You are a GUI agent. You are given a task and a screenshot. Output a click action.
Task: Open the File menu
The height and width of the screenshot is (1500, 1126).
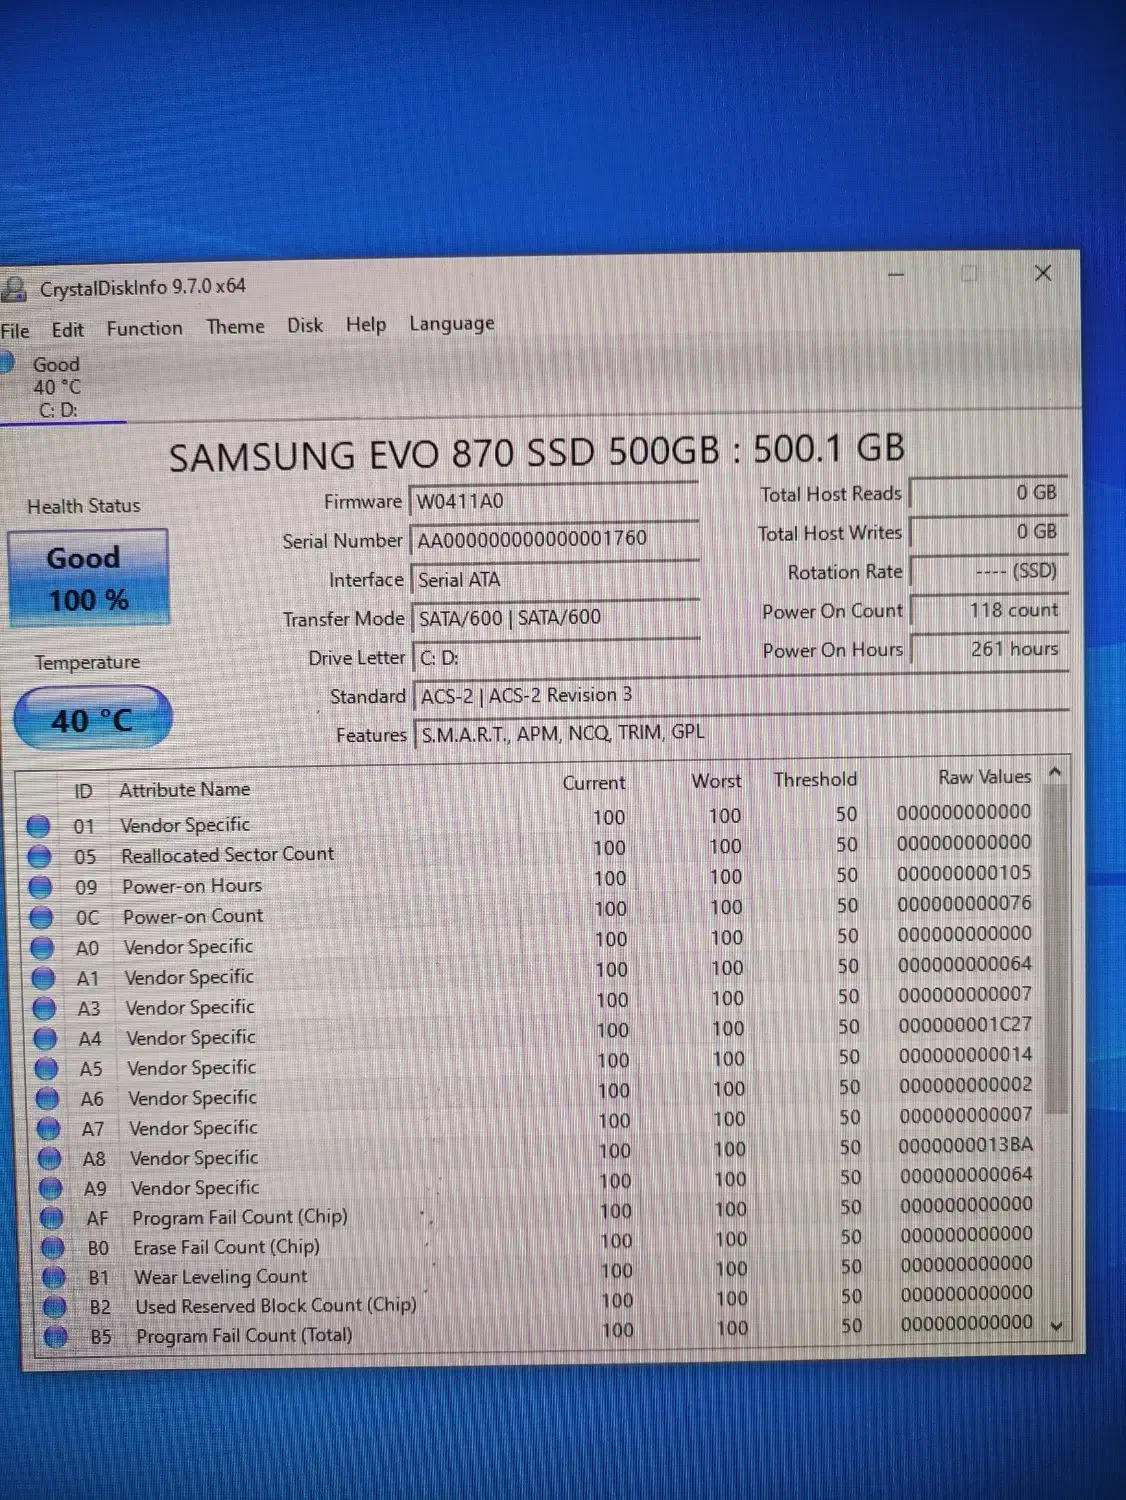tap(15, 331)
